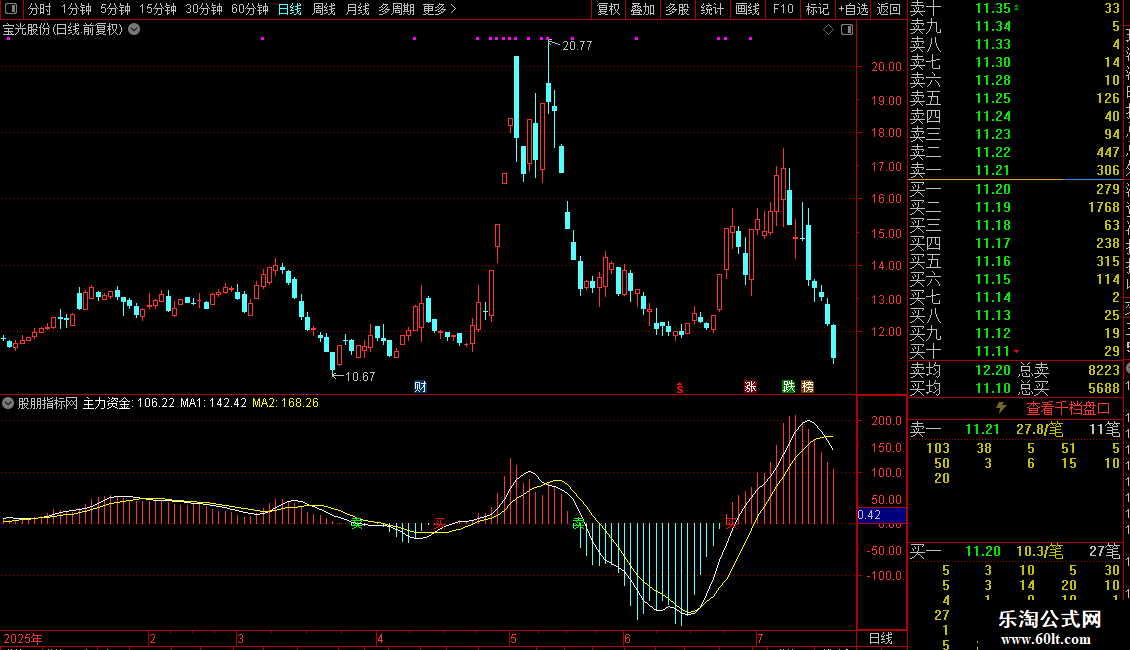Open F10 company info

click(x=783, y=9)
